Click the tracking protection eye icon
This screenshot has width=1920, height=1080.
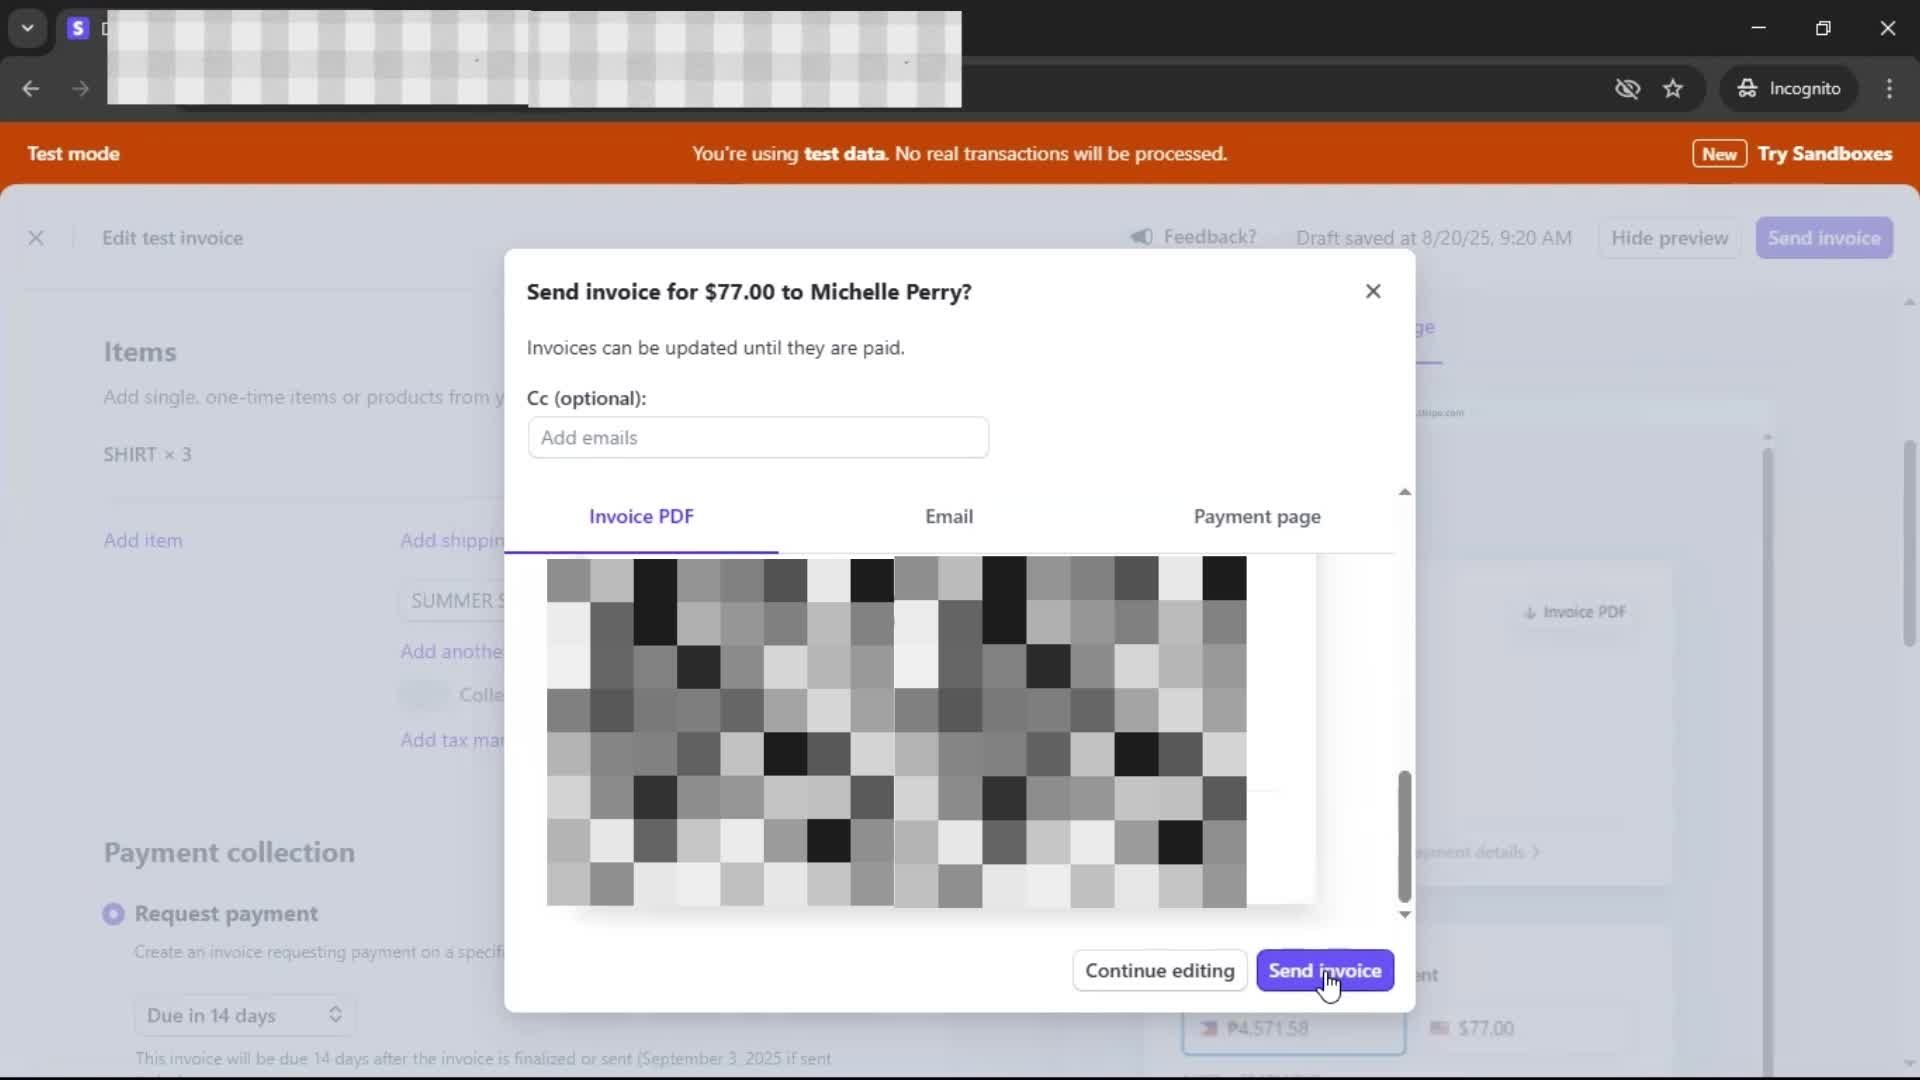click(1627, 89)
